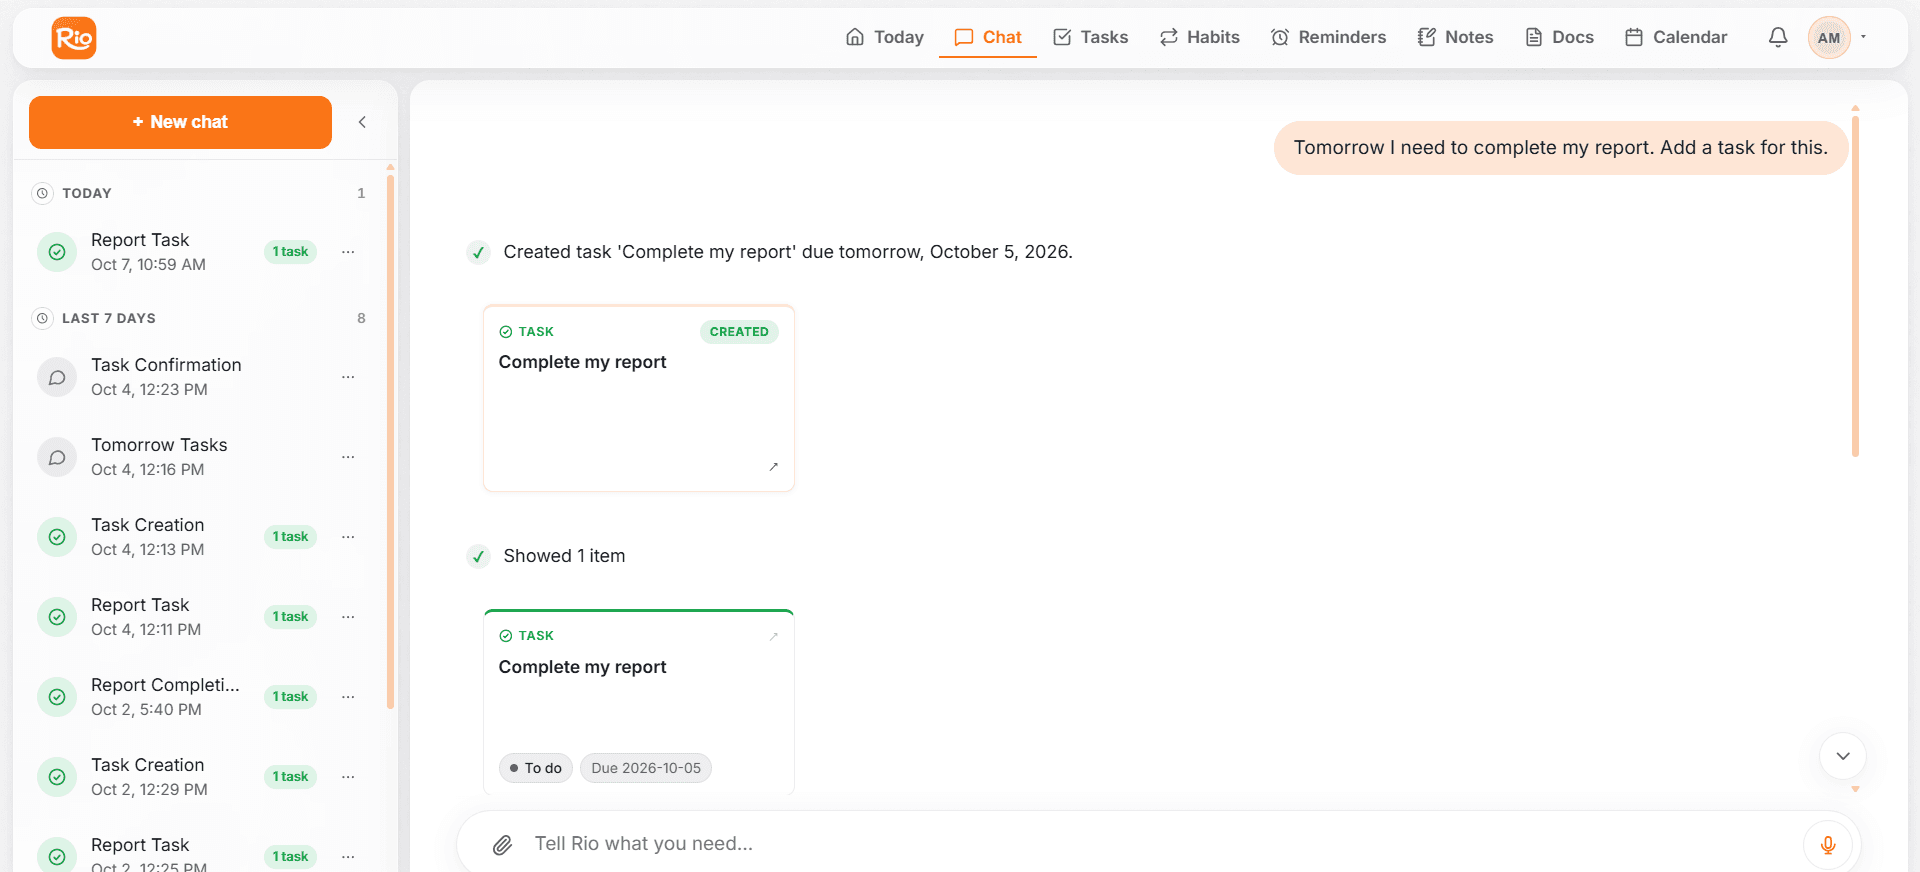Click the paperclip attachment icon

(x=503, y=845)
